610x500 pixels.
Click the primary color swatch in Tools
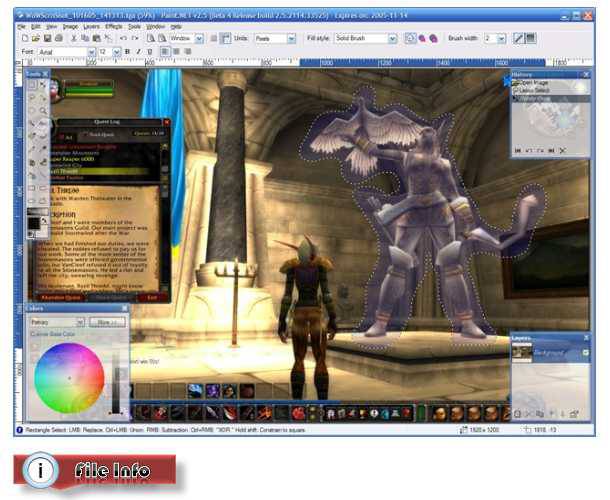click(33, 223)
